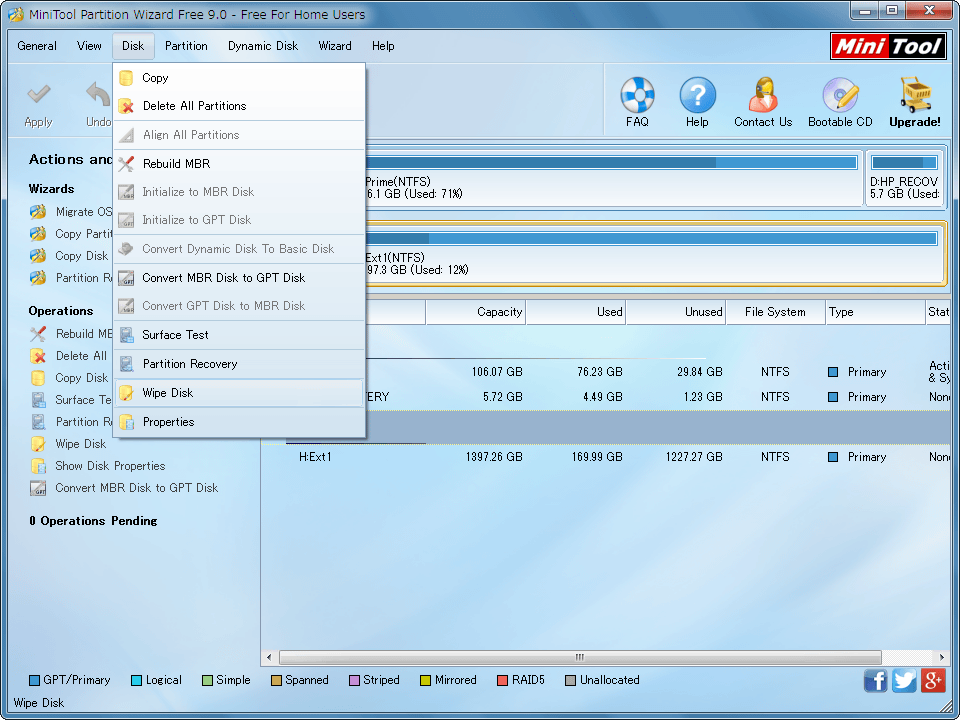Click the Logical legend color swatch

point(137,680)
